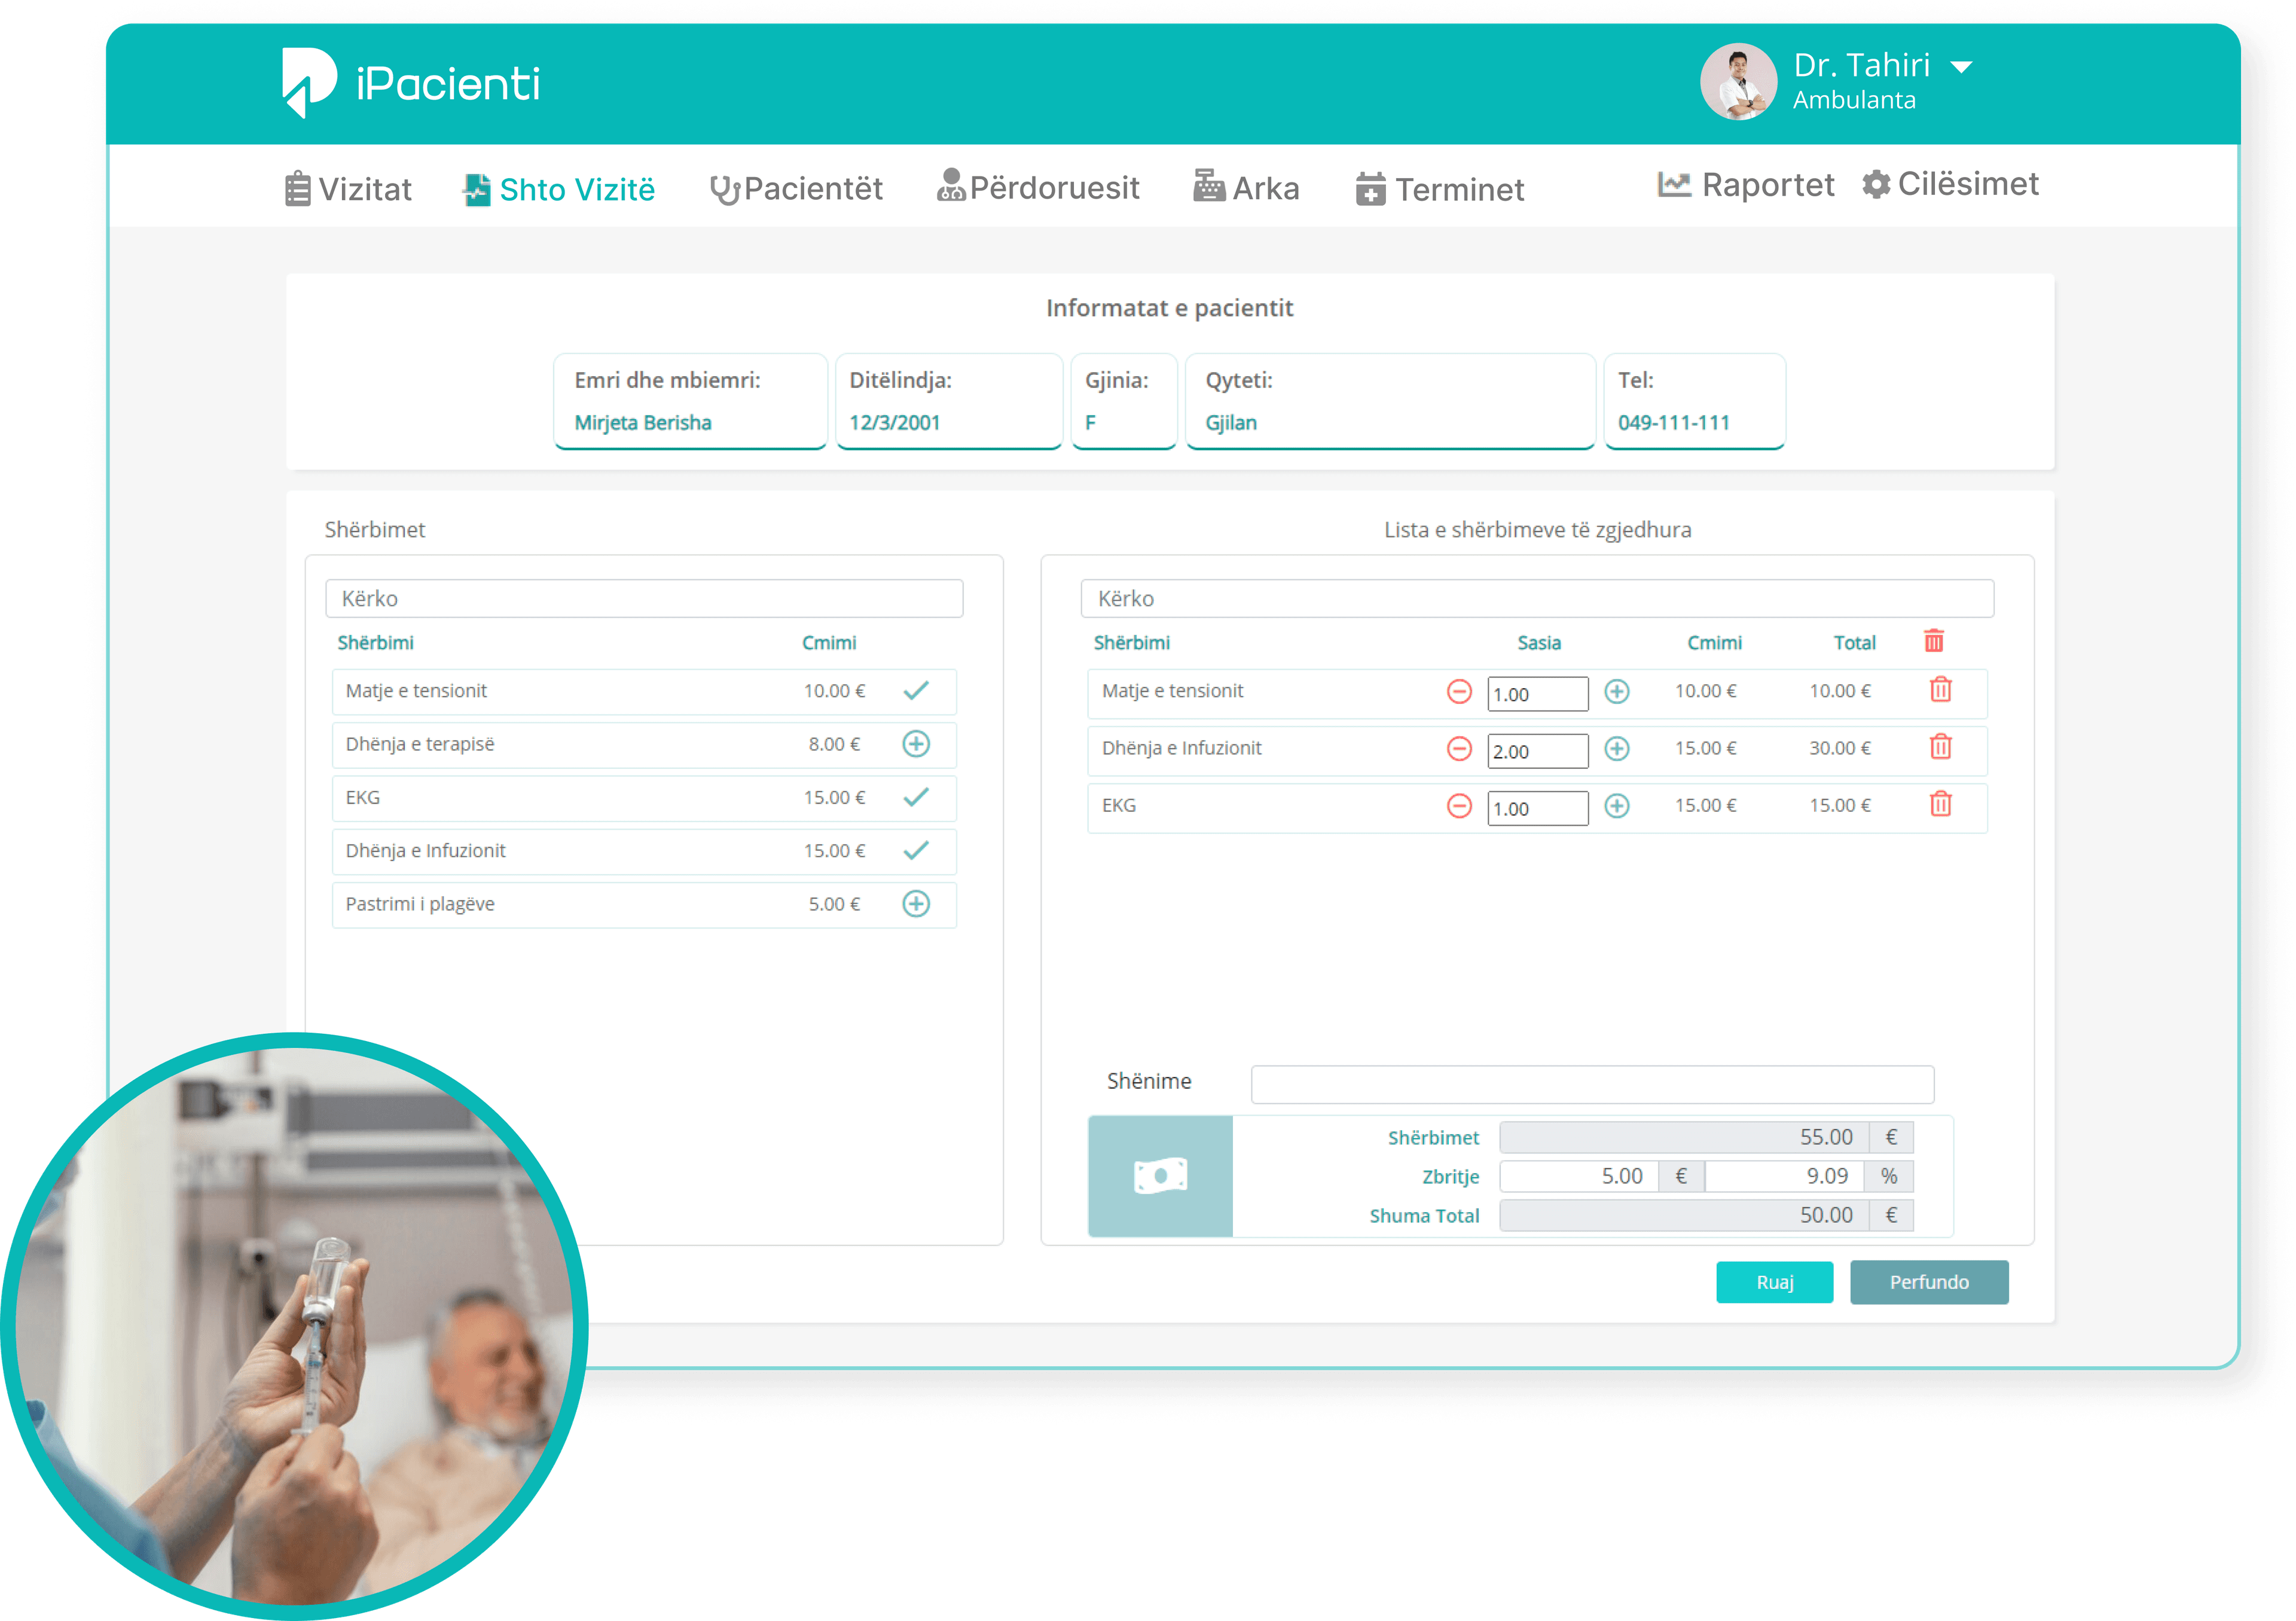Viewport: 2296px width, 1621px height.
Task: Click the cash payment money icon
Action: [1160, 1176]
